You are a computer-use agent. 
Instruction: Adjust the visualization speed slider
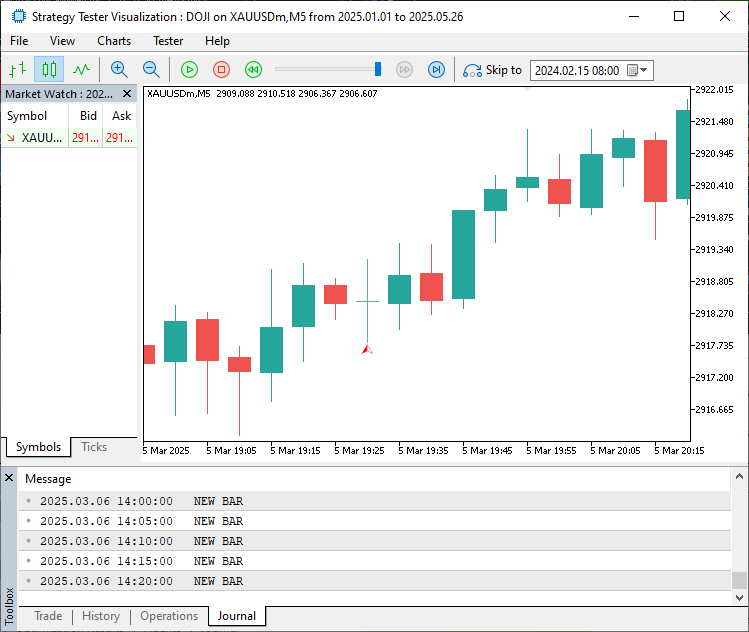coord(378,69)
